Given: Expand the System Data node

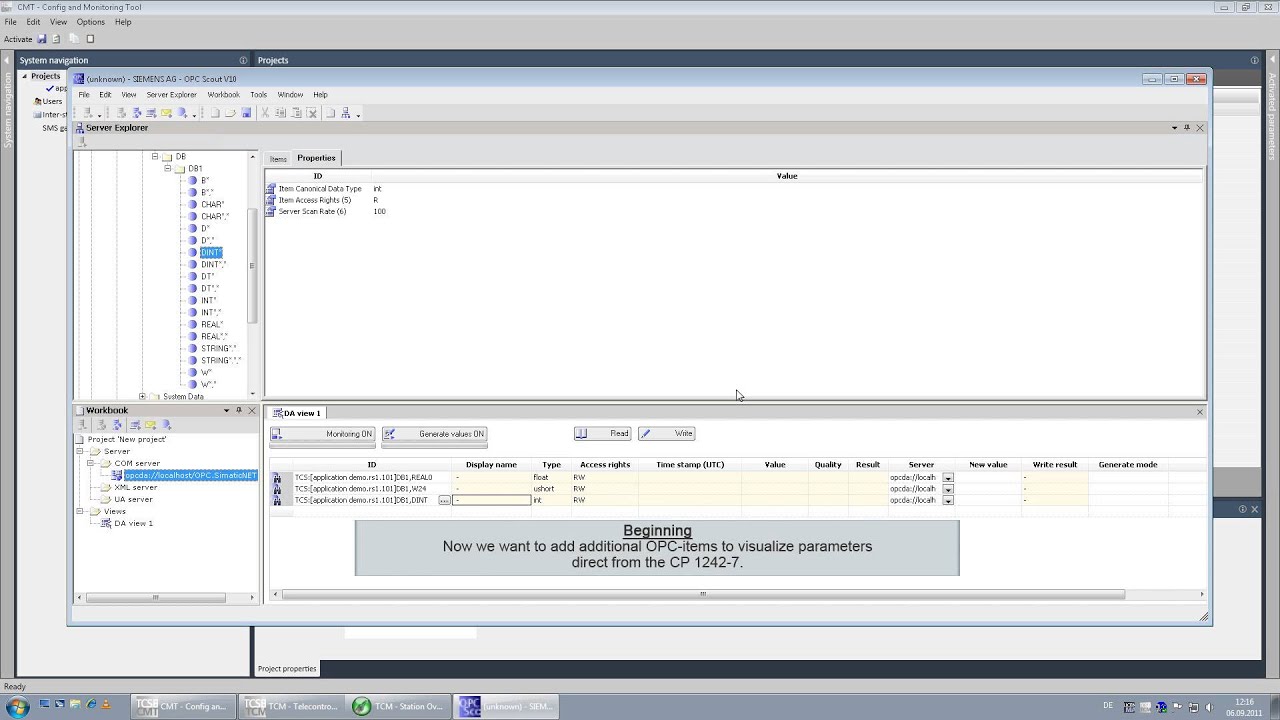Looking at the screenshot, I should click(142, 397).
